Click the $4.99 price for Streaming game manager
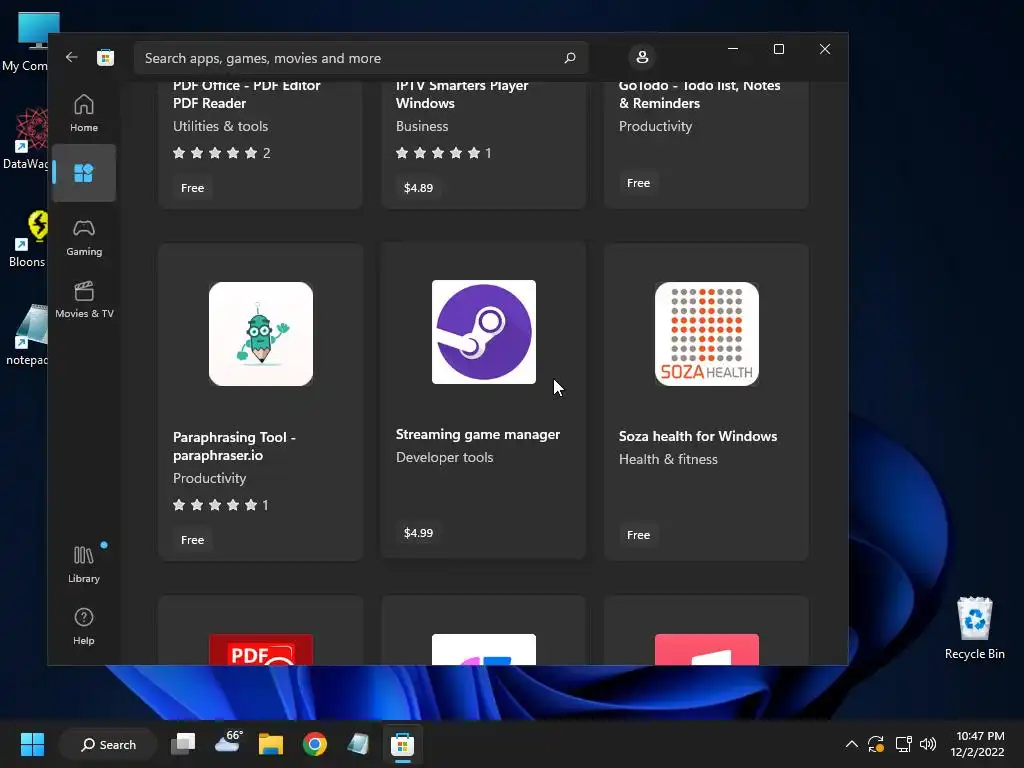The height and width of the screenshot is (768, 1024). tap(419, 533)
